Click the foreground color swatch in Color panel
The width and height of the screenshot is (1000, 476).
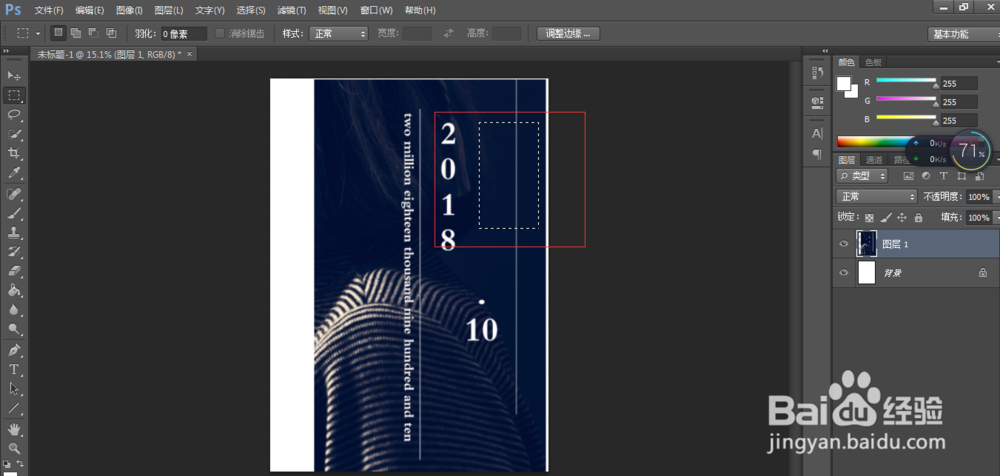(x=844, y=83)
